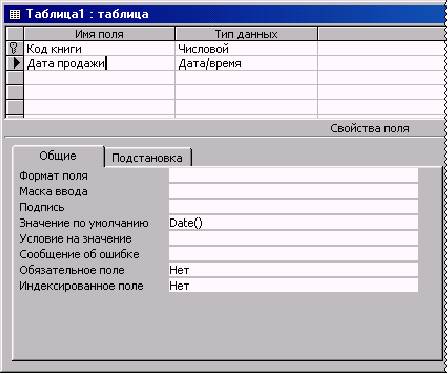Viewport: 448px width, 374px height.
Task: Click the Подпись property field
Action: [x=293, y=207]
